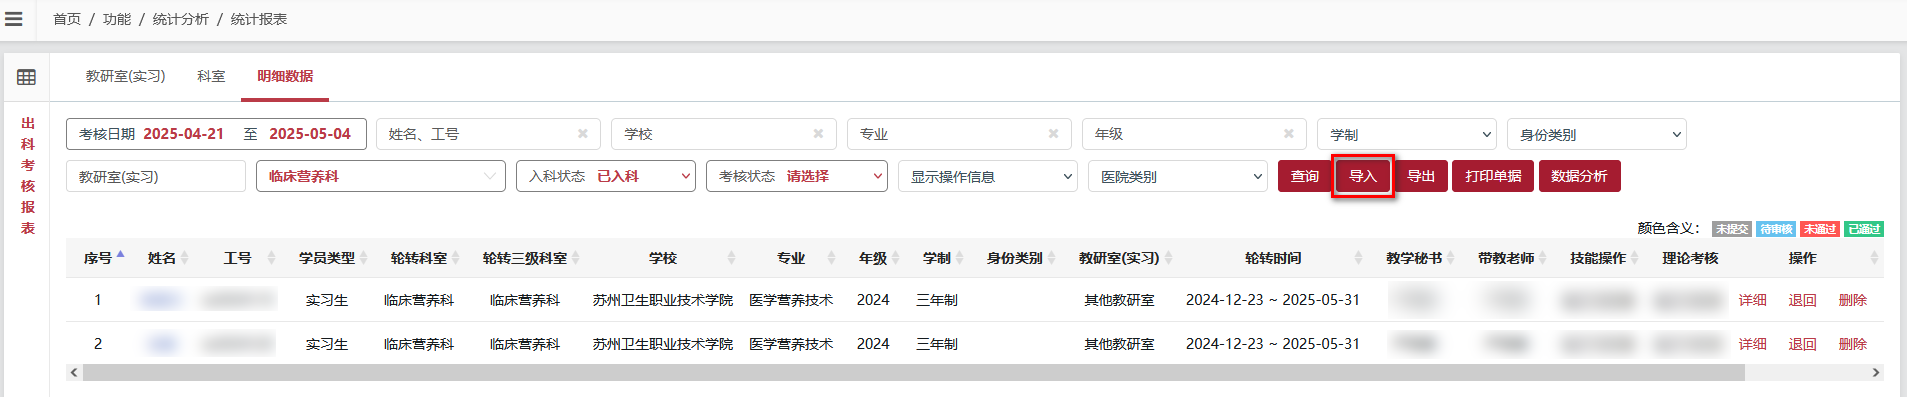Viewport: 1907px width, 397px height.
Task: Click the 未提交 gray color legend
Action: tap(1732, 229)
